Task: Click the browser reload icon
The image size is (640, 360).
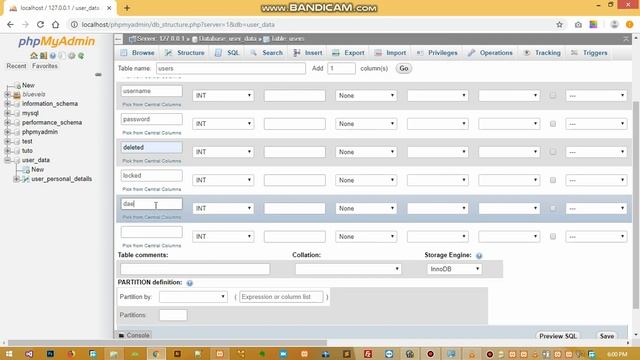Action: (x=40, y=24)
